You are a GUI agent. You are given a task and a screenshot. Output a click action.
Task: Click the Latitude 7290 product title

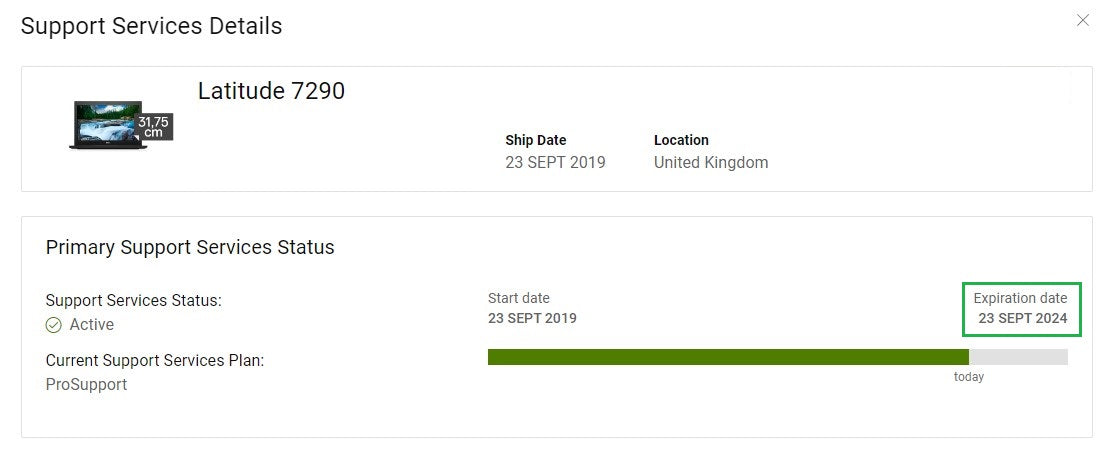[271, 91]
